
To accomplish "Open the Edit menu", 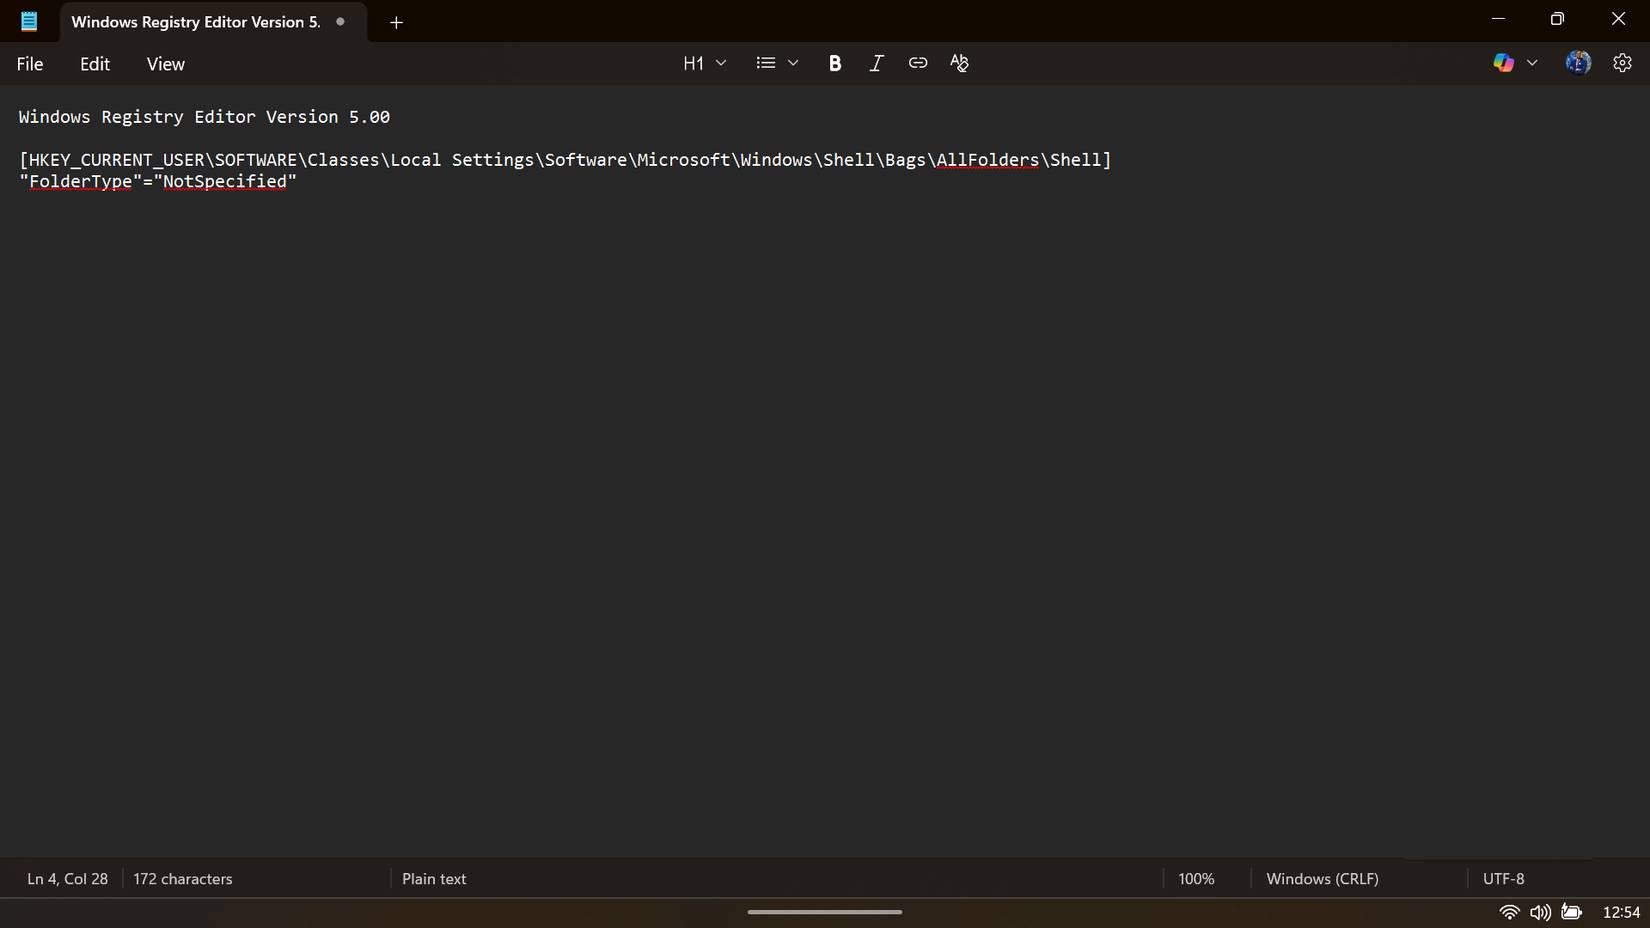I will click(x=95, y=64).
